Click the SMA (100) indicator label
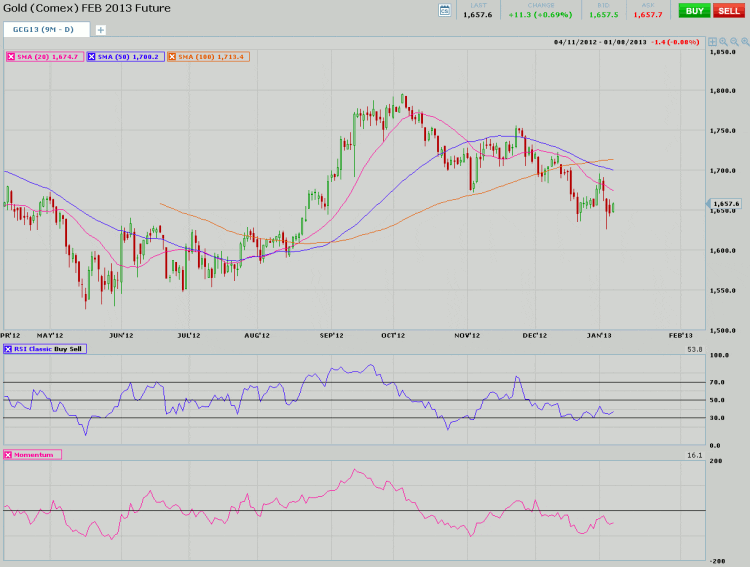This screenshot has width=750, height=567. [212, 57]
